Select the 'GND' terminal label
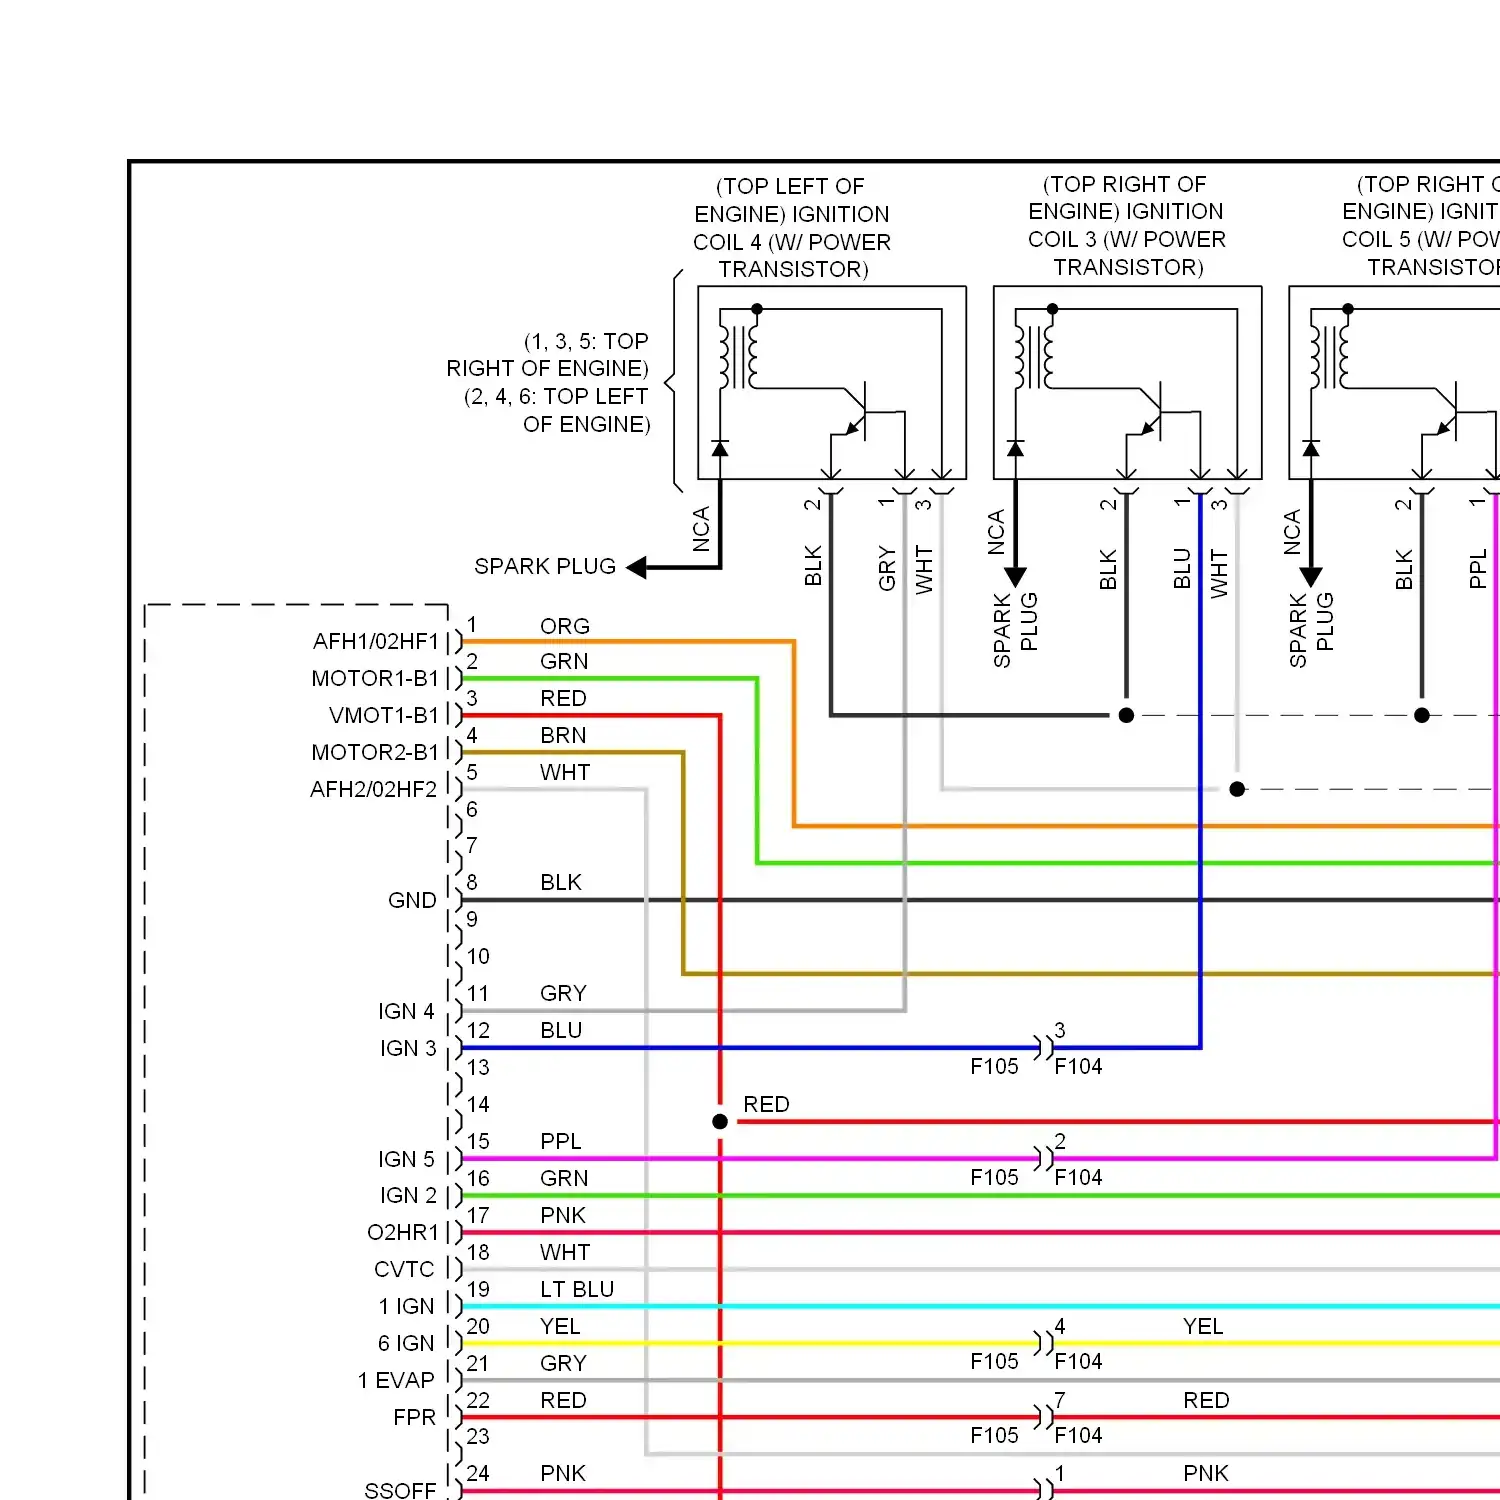Image resolution: width=1500 pixels, height=1500 pixels. [412, 900]
